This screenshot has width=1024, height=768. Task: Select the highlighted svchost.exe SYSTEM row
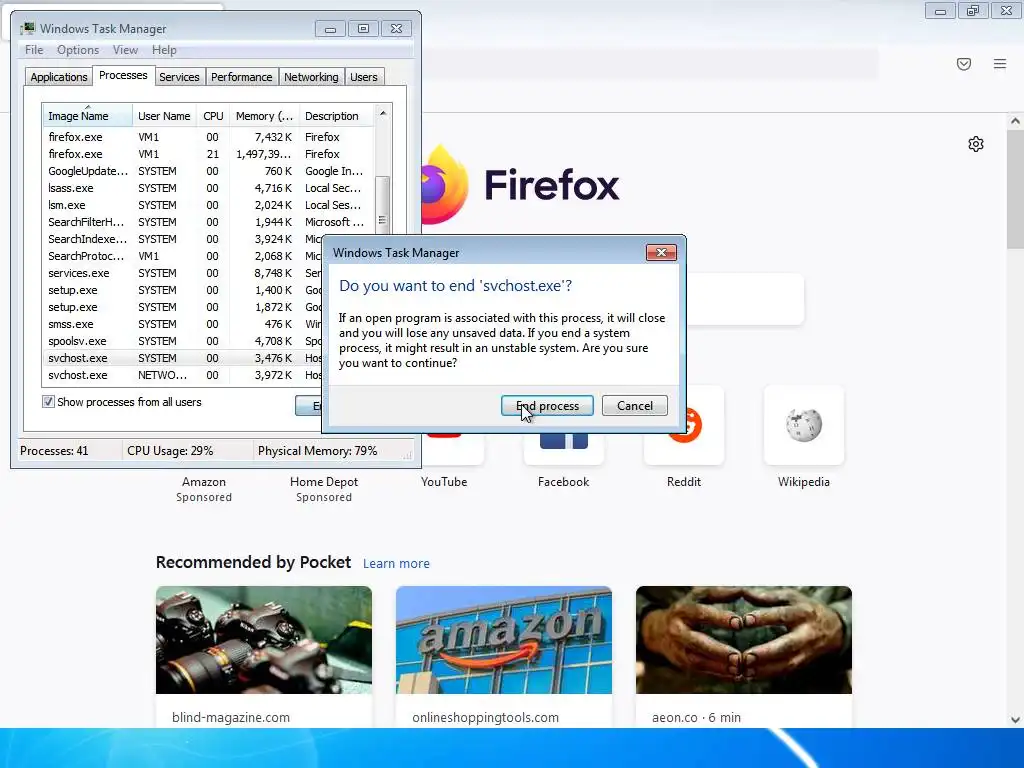183,358
